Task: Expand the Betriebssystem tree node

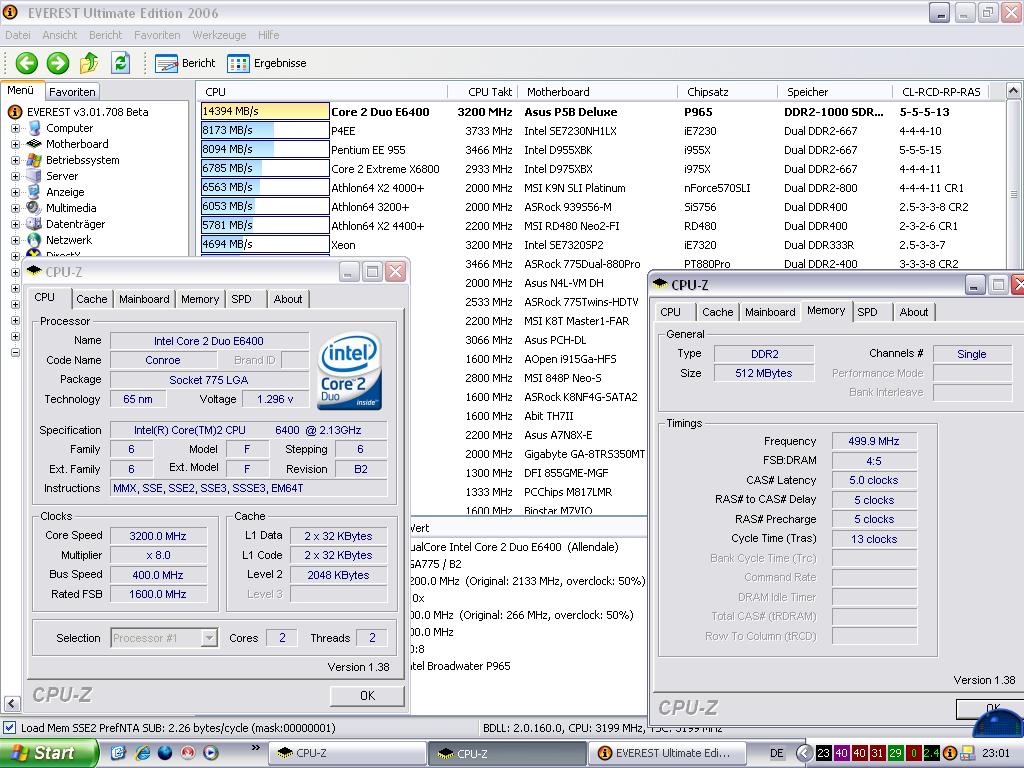Action: tap(15, 160)
